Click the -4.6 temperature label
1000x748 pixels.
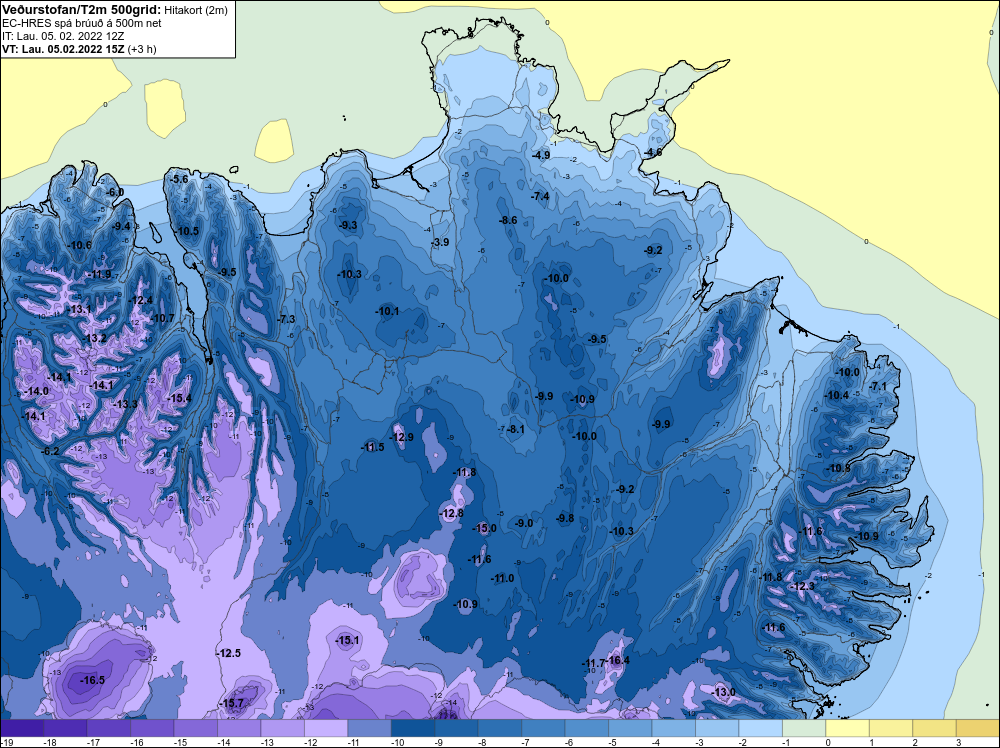[653, 152]
